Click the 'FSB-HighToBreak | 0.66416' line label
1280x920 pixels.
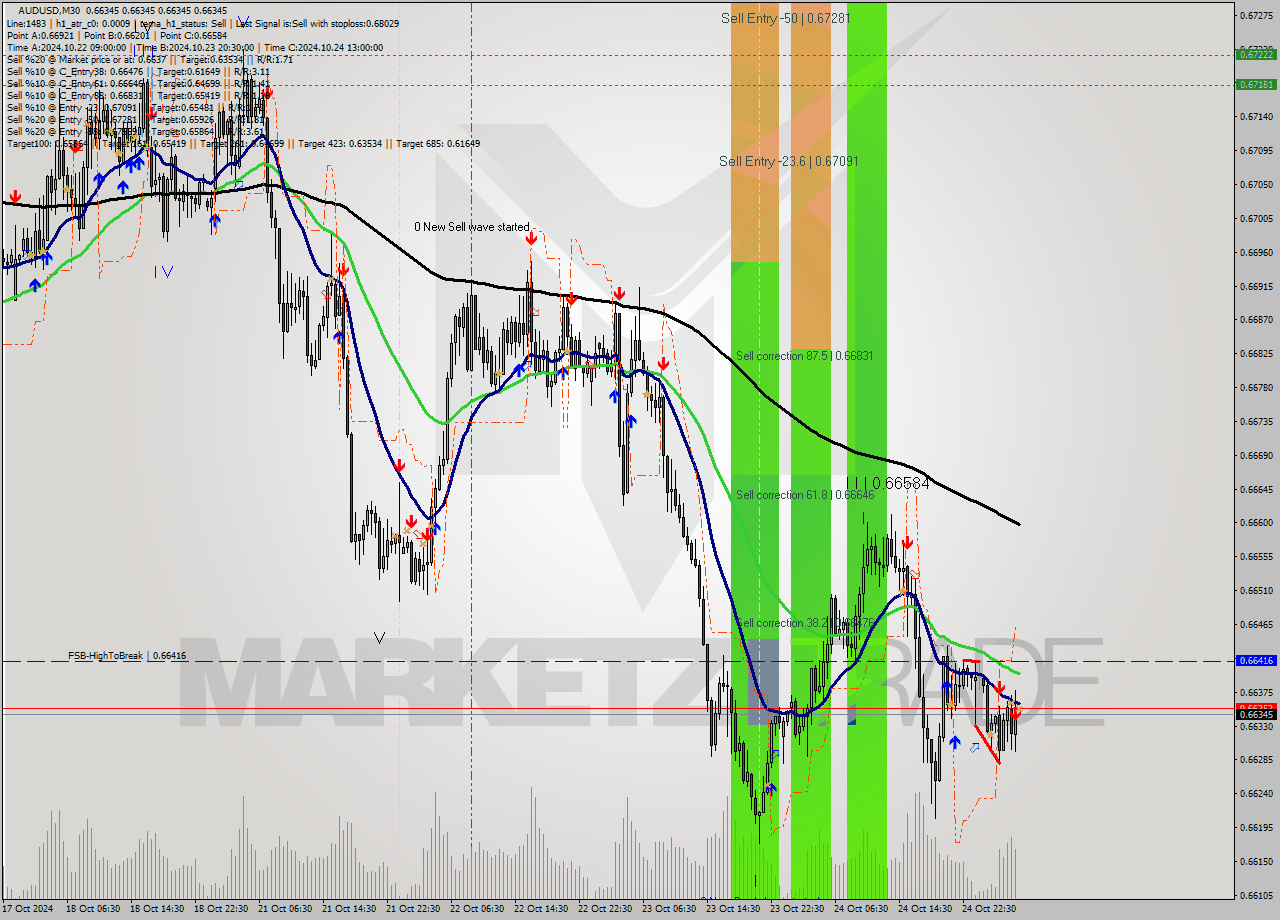pyautogui.click(x=127, y=656)
